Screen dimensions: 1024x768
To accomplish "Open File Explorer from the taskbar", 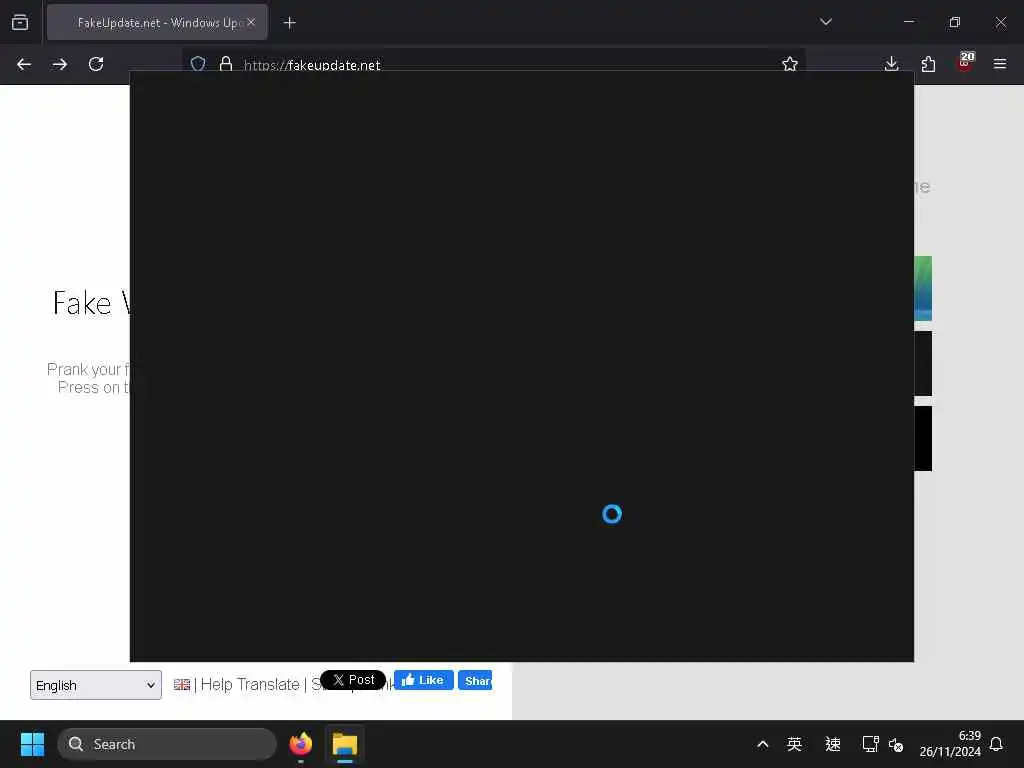I will [345, 744].
